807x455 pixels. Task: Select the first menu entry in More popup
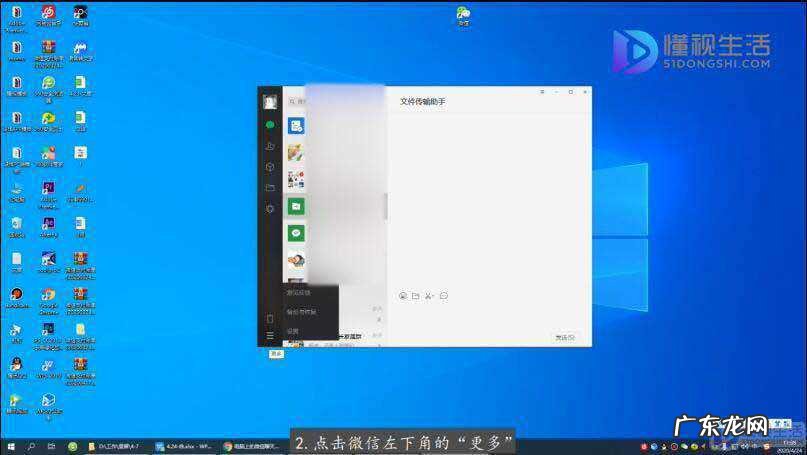tap(299, 293)
